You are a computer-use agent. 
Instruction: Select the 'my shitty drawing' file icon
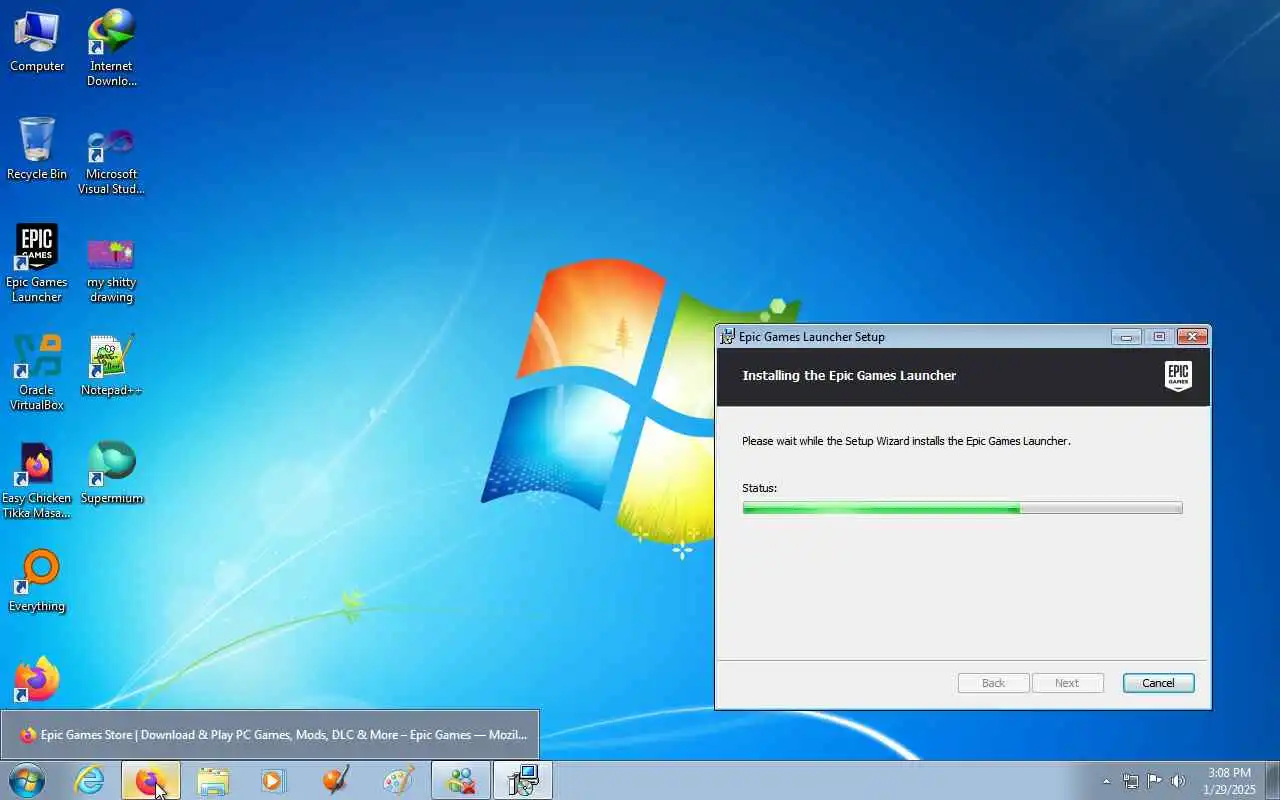click(x=111, y=270)
